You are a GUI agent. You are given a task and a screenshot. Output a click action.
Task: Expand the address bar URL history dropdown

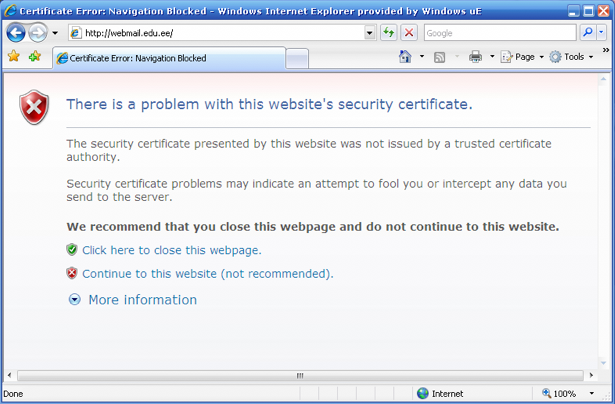[369, 33]
